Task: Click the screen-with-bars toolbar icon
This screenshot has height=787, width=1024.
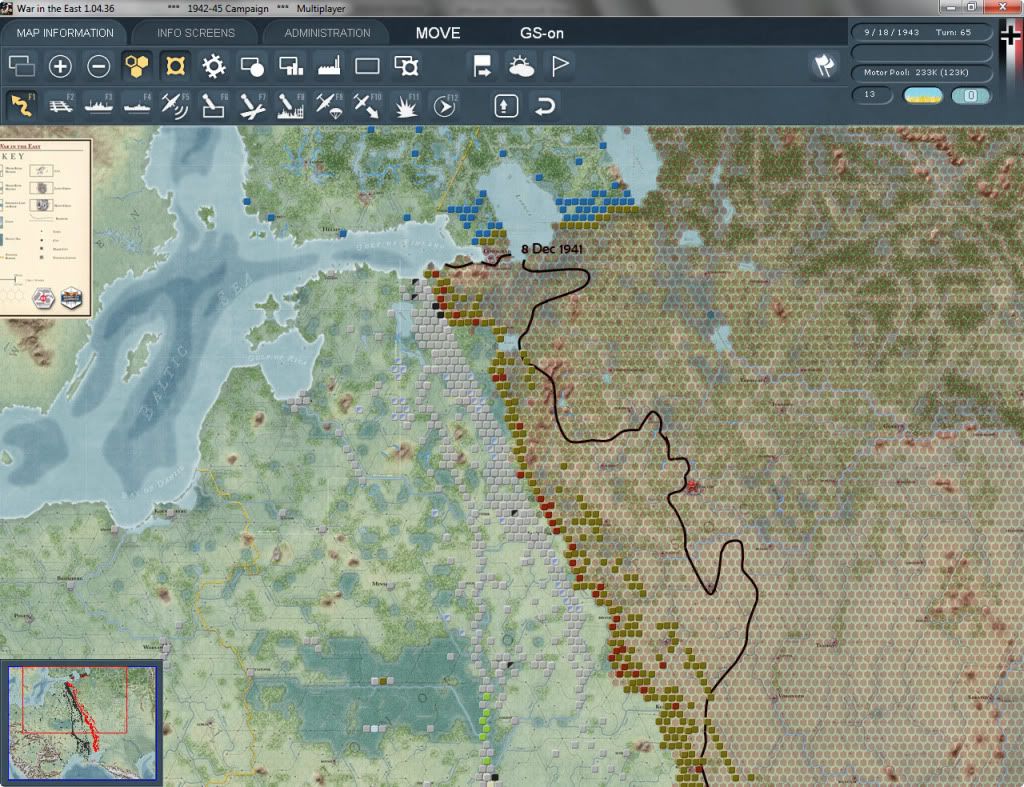Action: (x=291, y=66)
